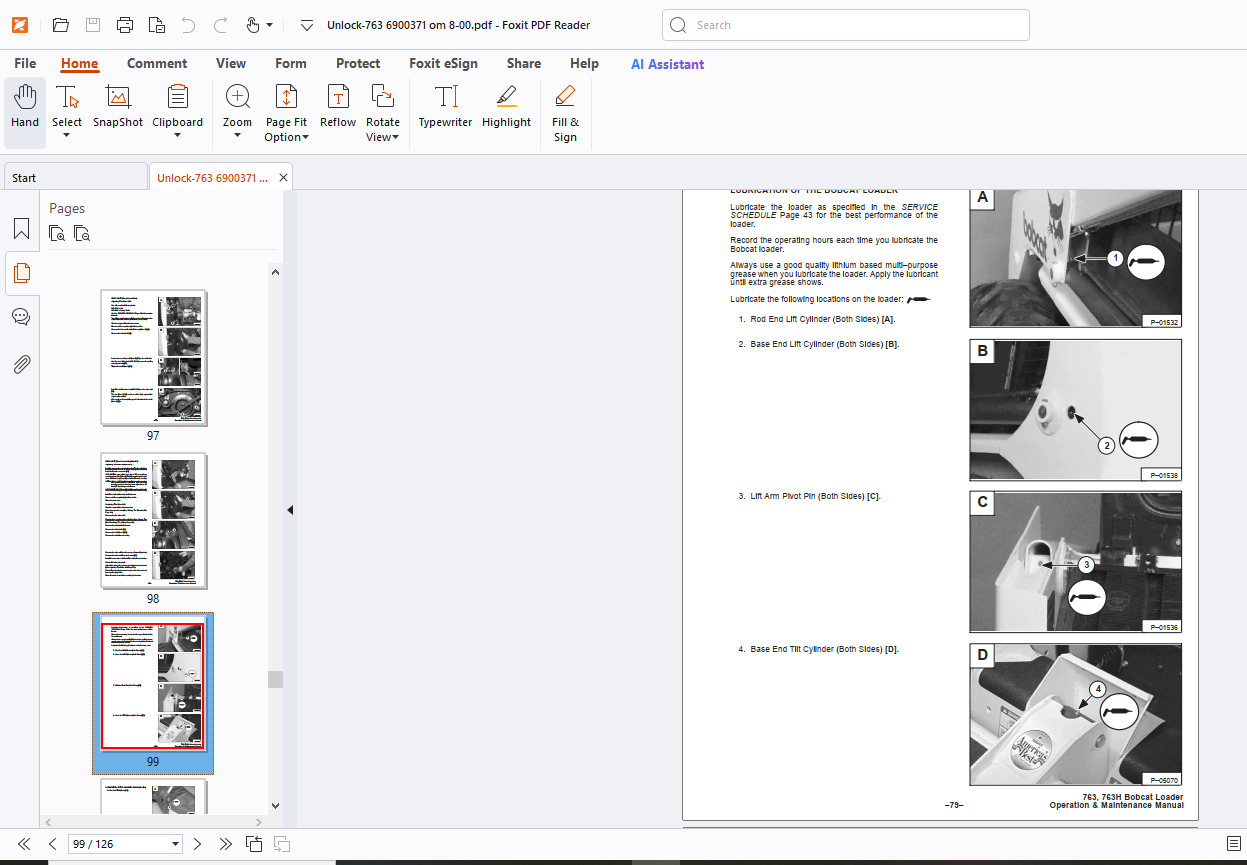Open the quick access toolbar customize dropdown
The width and height of the screenshot is (1247, 865).
click(x=307, y=25)
